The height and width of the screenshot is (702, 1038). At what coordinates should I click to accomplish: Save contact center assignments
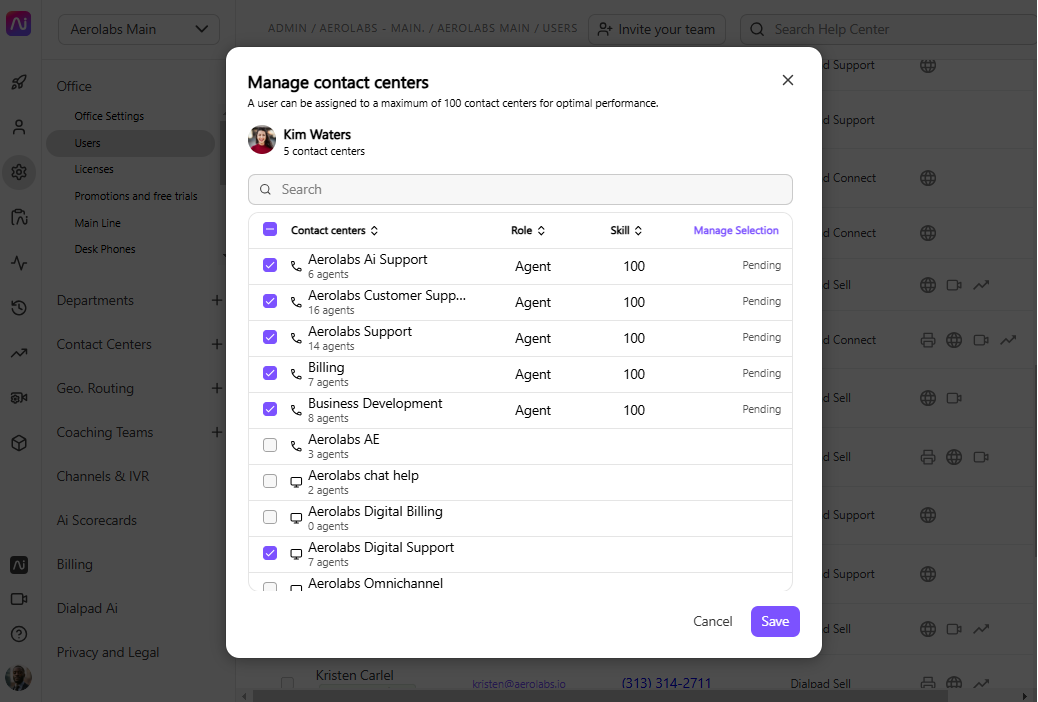point(775,621)
